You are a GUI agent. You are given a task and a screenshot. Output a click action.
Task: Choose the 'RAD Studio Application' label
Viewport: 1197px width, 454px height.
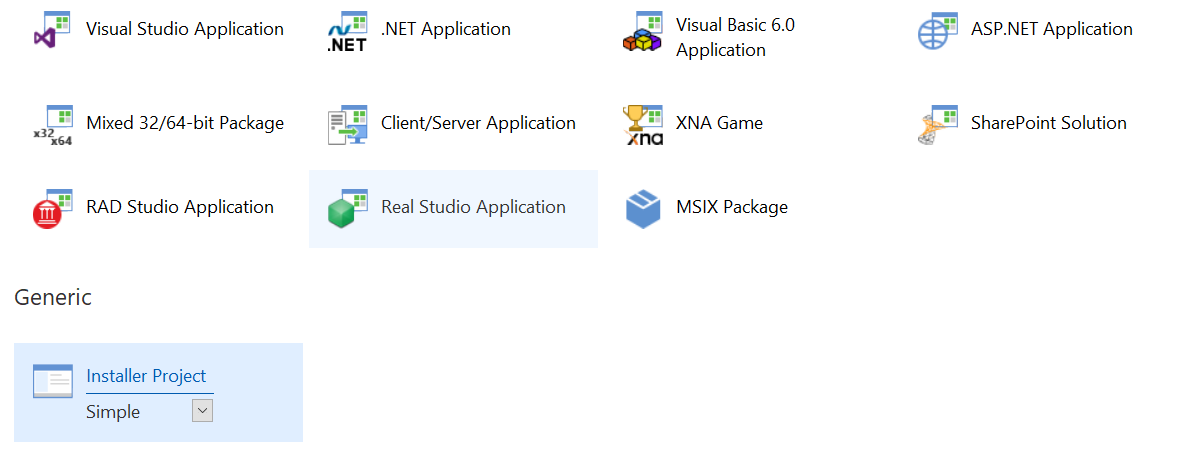point(180,207)
